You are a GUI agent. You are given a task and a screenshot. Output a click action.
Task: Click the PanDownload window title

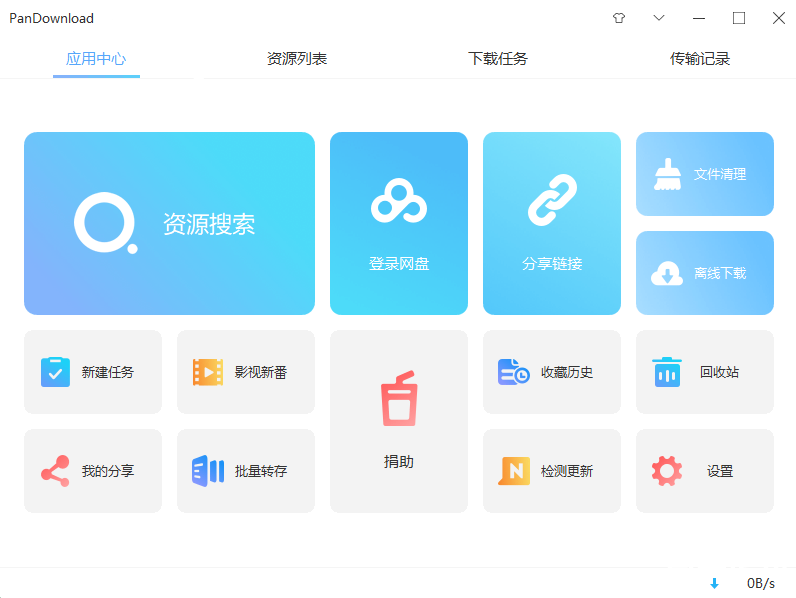51,19
